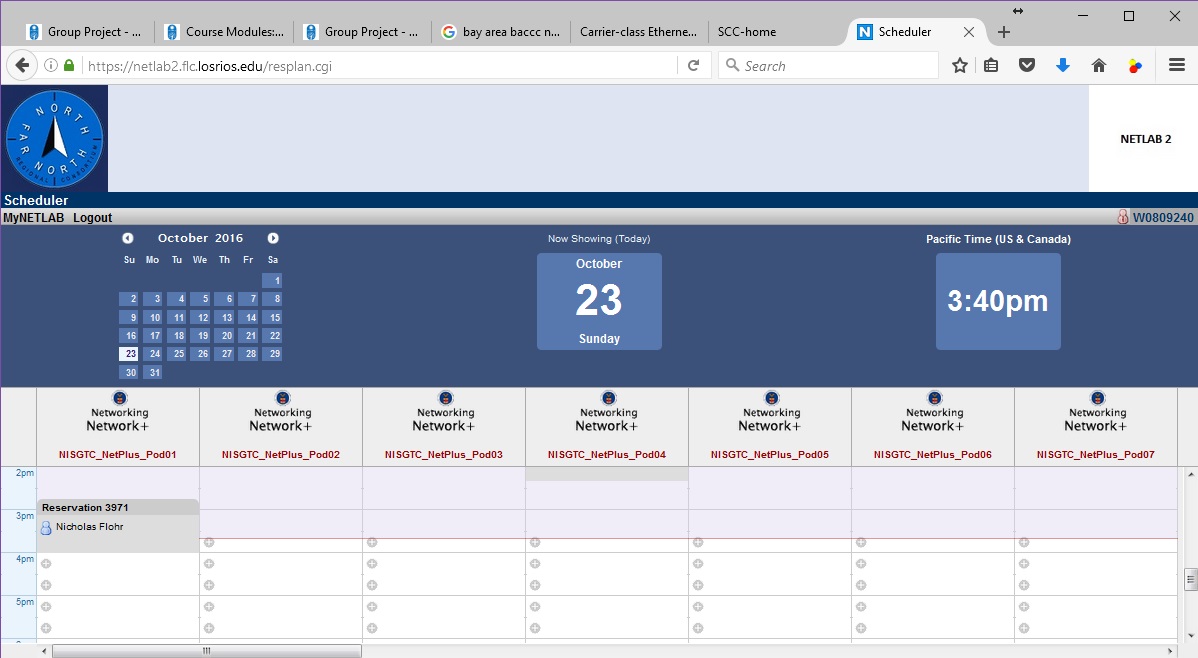Click the MyNETLAB link
The image size is (1198, 658).
tap(34, 218)
